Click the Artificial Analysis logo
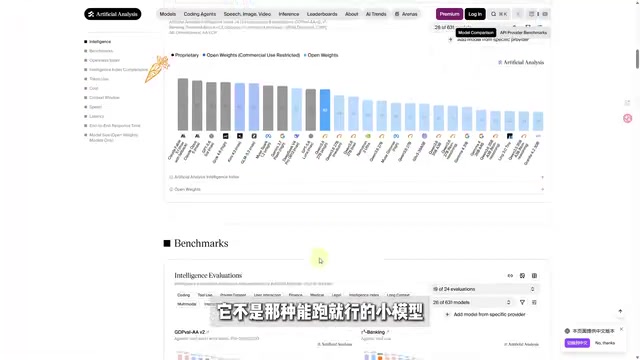640x360 pixels. point(113,14)
